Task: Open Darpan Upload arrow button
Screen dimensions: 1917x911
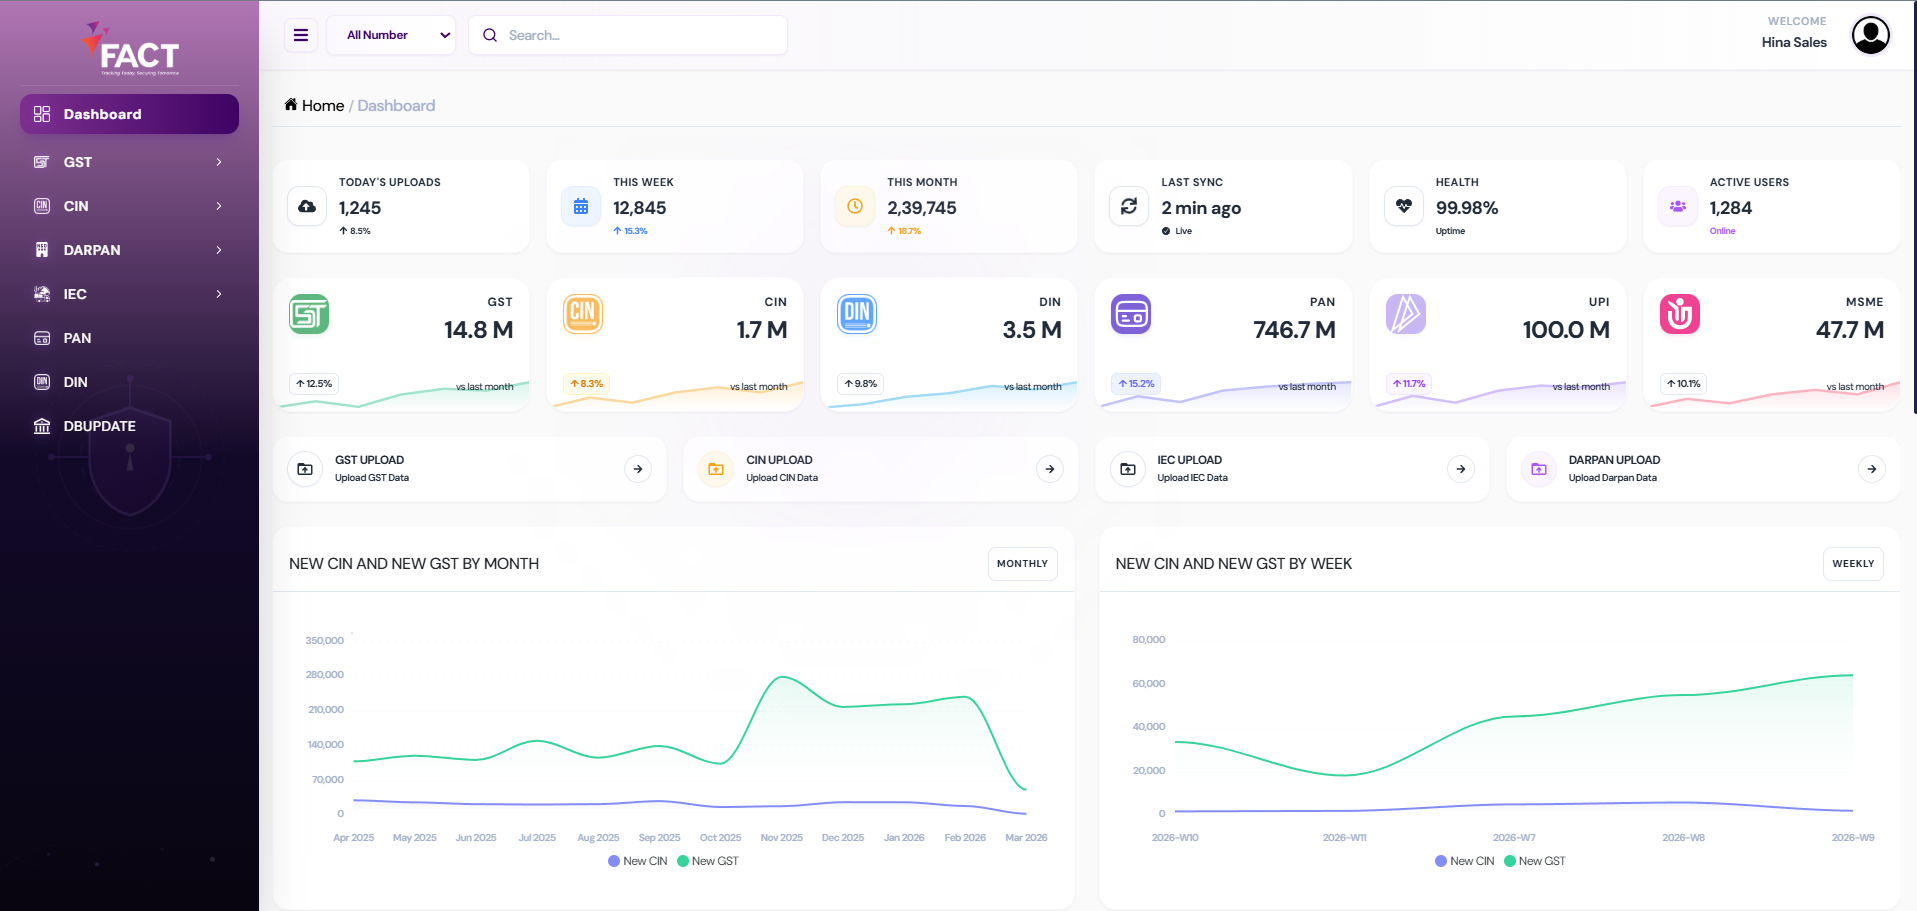Action: pos(1872,469)
